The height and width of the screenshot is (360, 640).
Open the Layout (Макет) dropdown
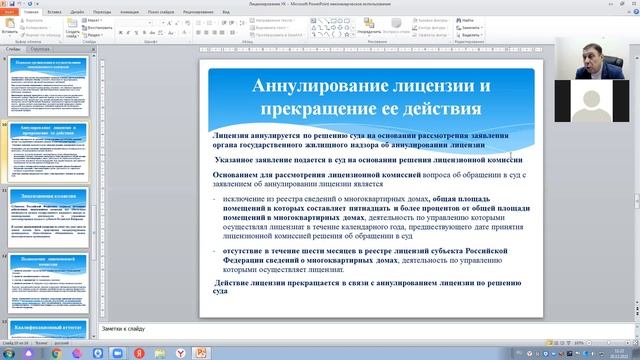[x=92, y=20]
